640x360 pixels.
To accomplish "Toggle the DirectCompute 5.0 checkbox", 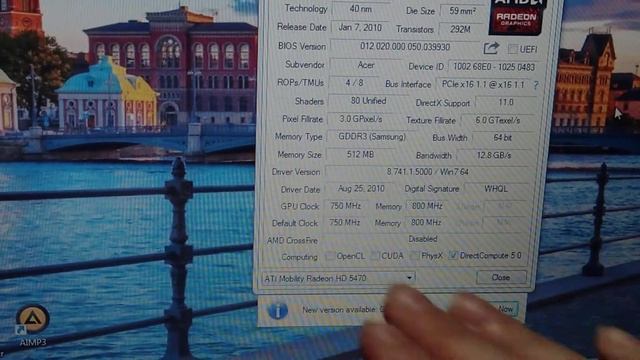I will pos(453,256).
